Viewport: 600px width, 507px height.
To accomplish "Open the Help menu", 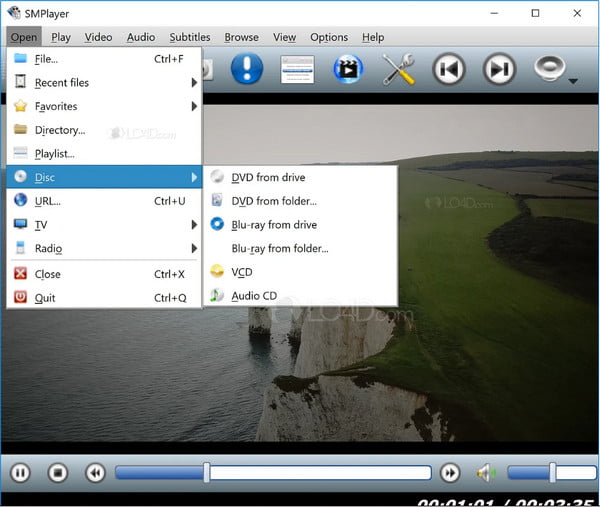I will click(x=373, y=37).
